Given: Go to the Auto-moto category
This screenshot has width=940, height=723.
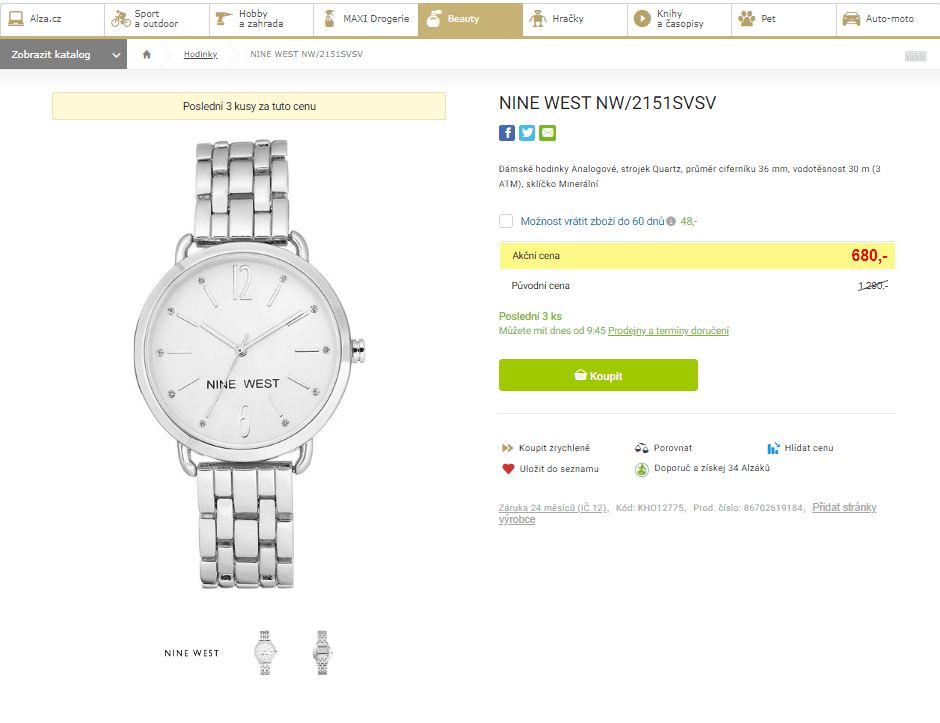Looking at the screenshot, I should (x=886, y=19).
